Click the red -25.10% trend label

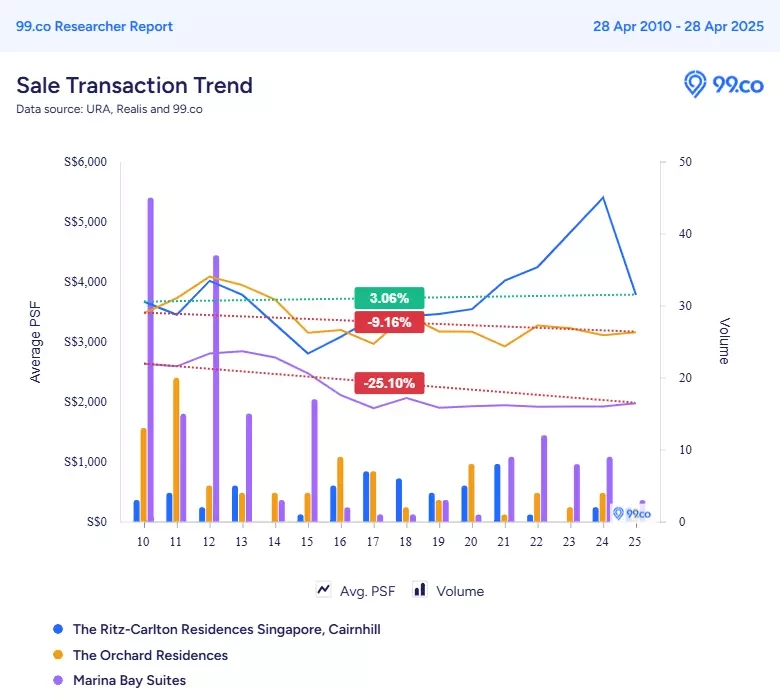390,383
